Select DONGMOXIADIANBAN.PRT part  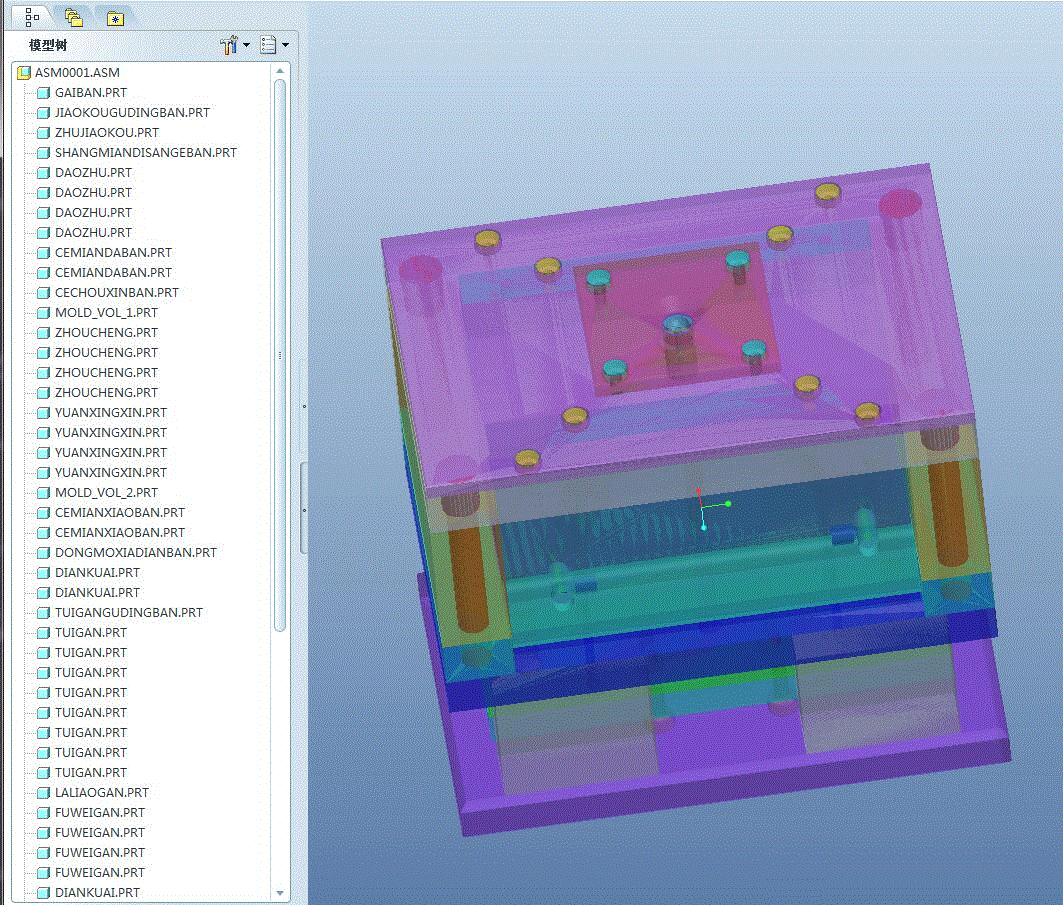coord(136,552)
